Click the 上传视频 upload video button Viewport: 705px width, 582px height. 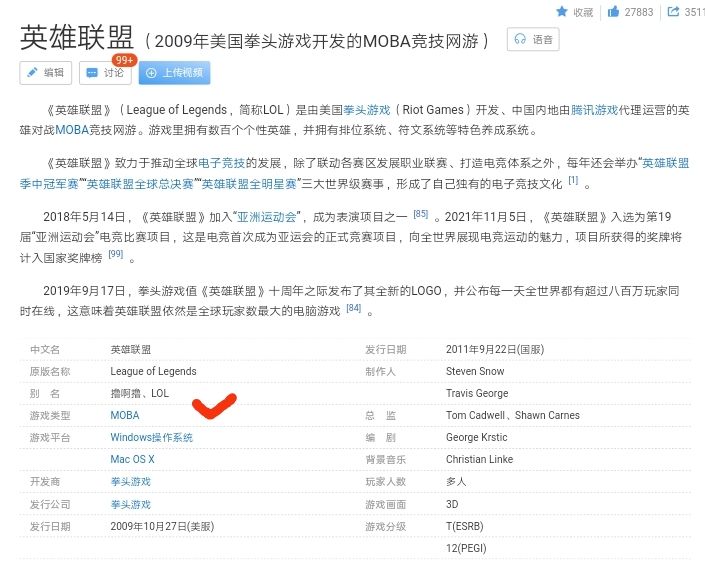click(x=174, y=72)
